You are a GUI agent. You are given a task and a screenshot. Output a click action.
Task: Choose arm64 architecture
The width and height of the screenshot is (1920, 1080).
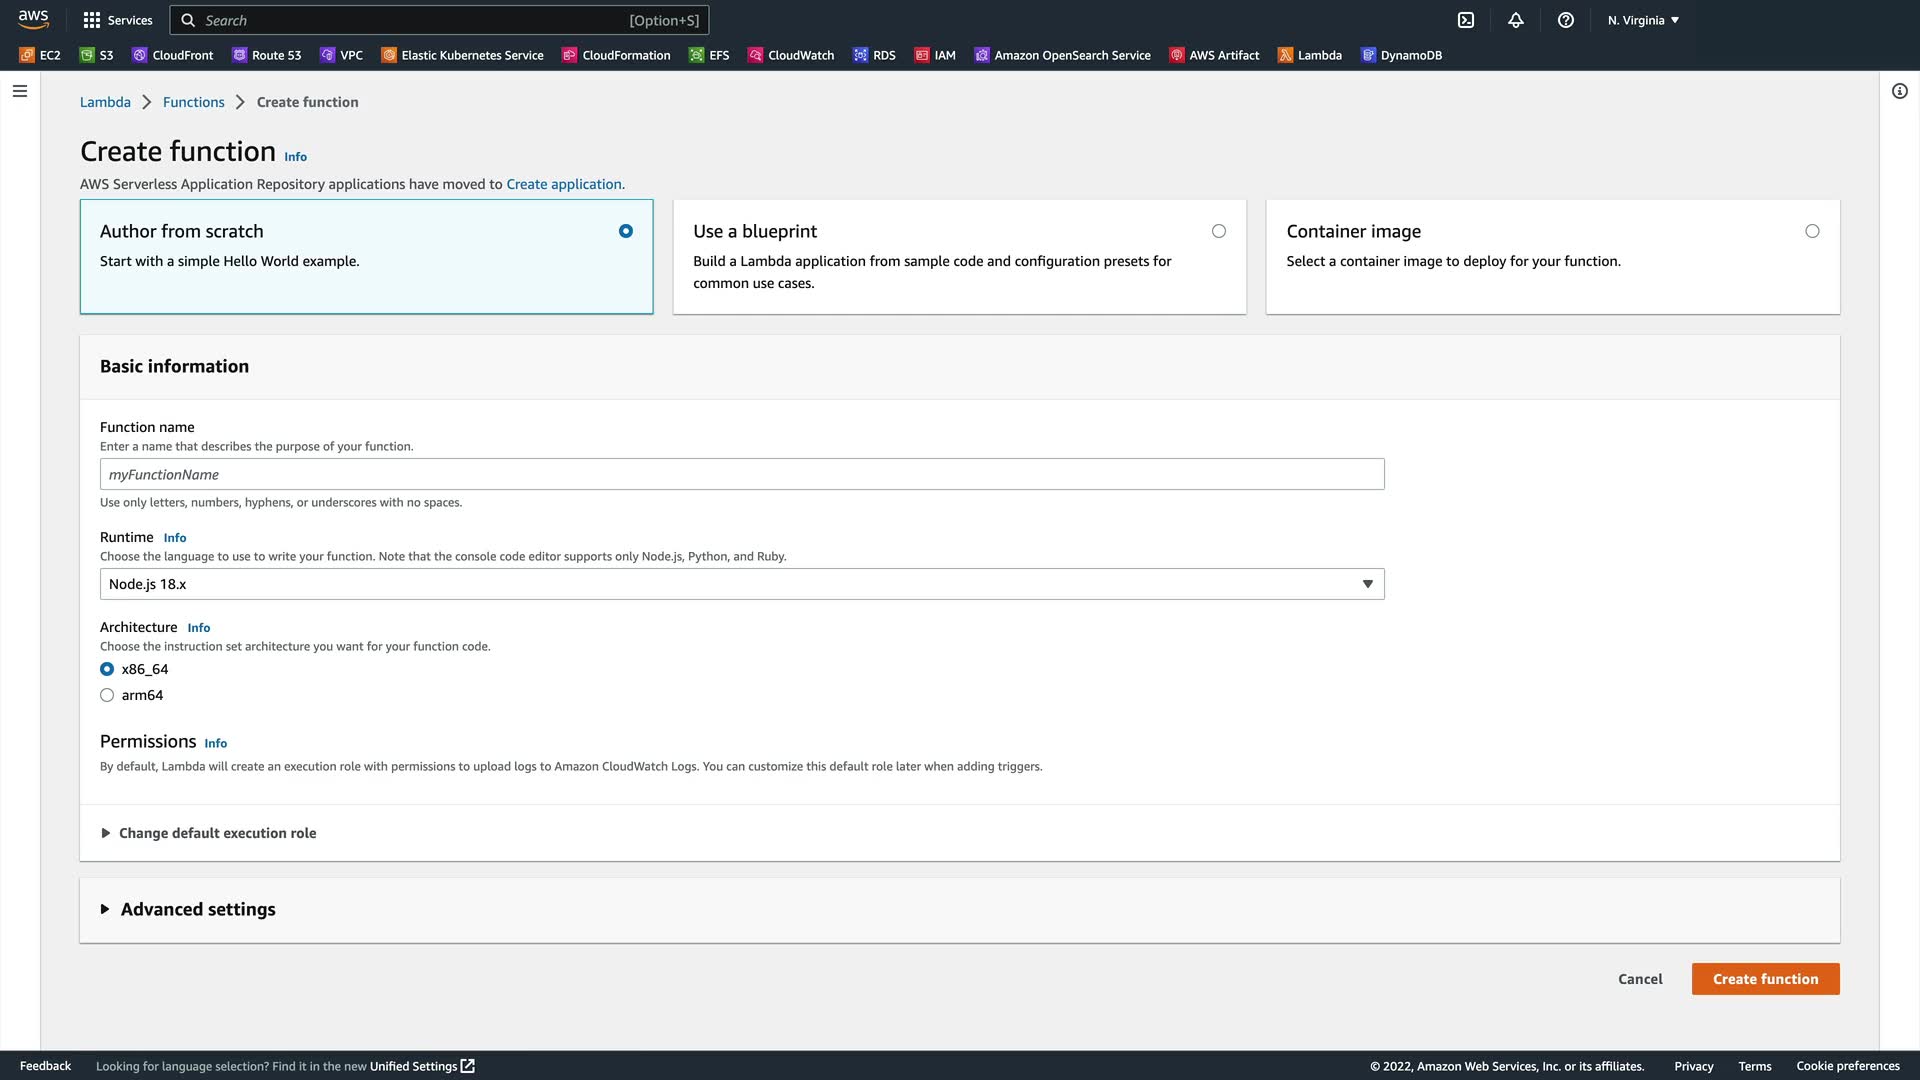pos(107,695)
